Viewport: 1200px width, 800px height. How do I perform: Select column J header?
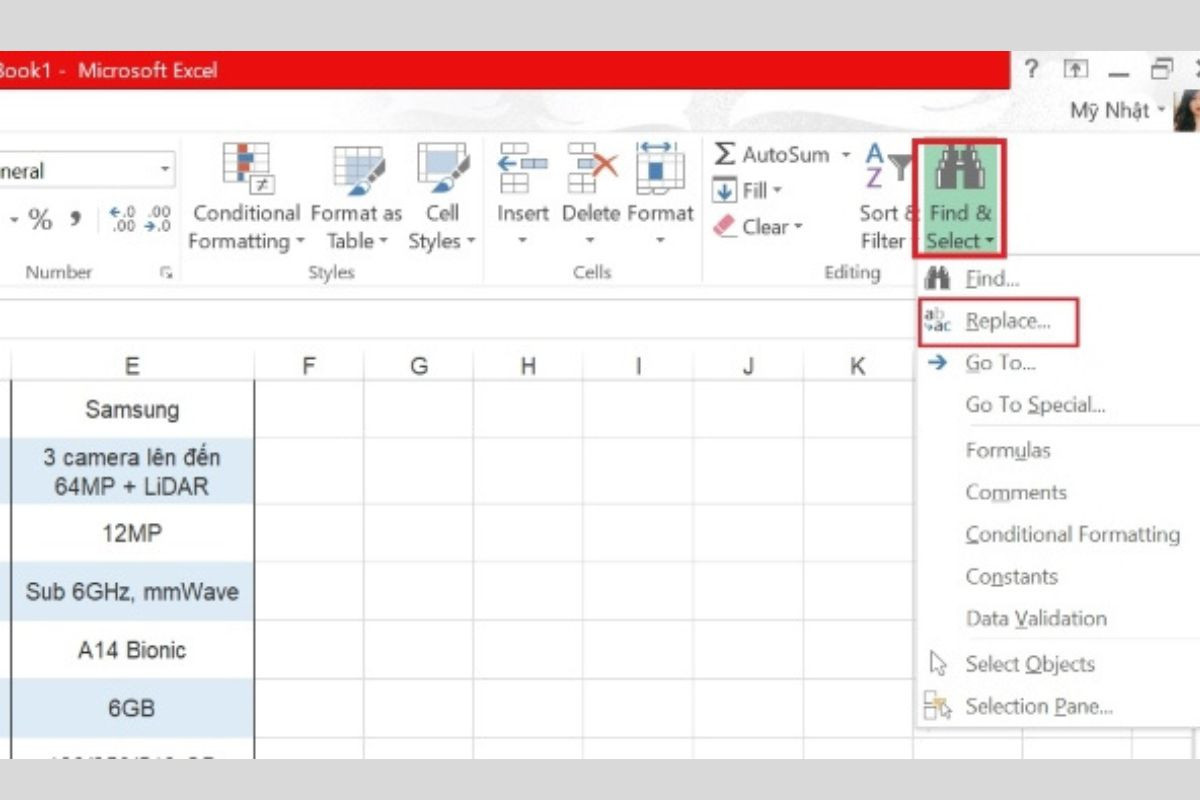749,366
